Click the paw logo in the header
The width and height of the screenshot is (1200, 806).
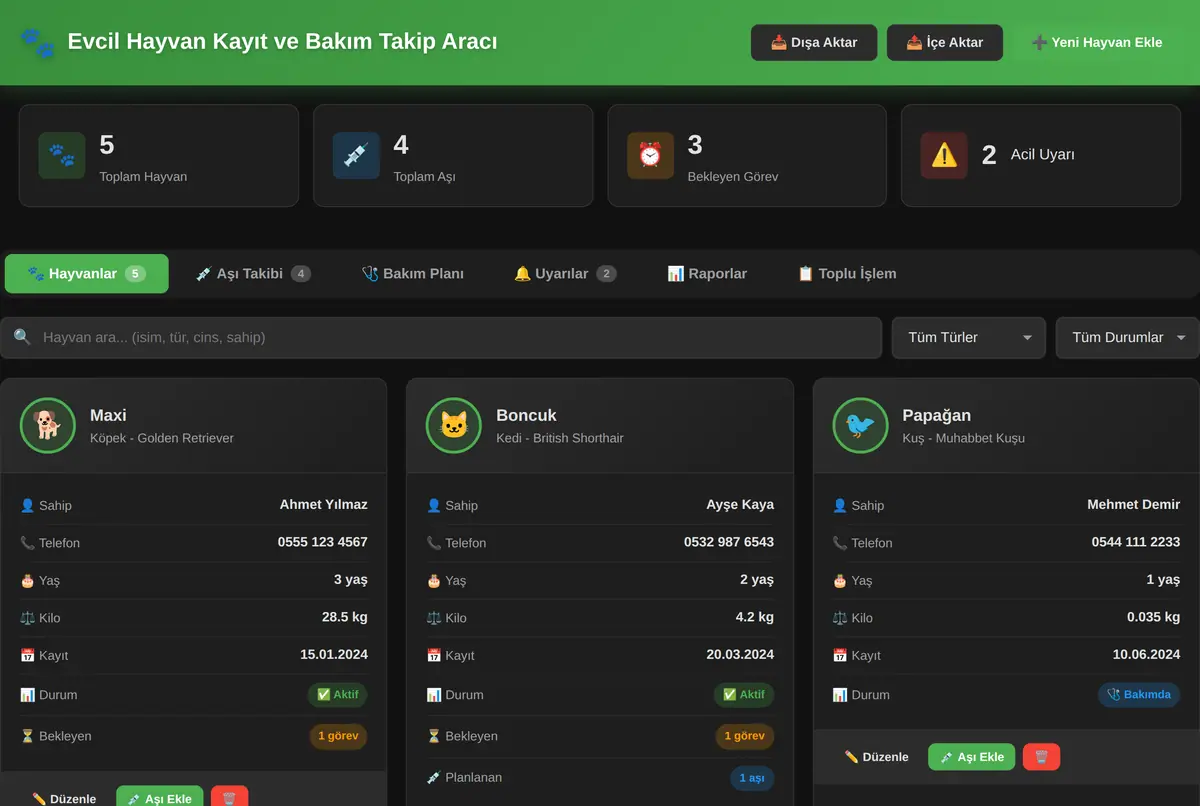[x=38, y=42]
